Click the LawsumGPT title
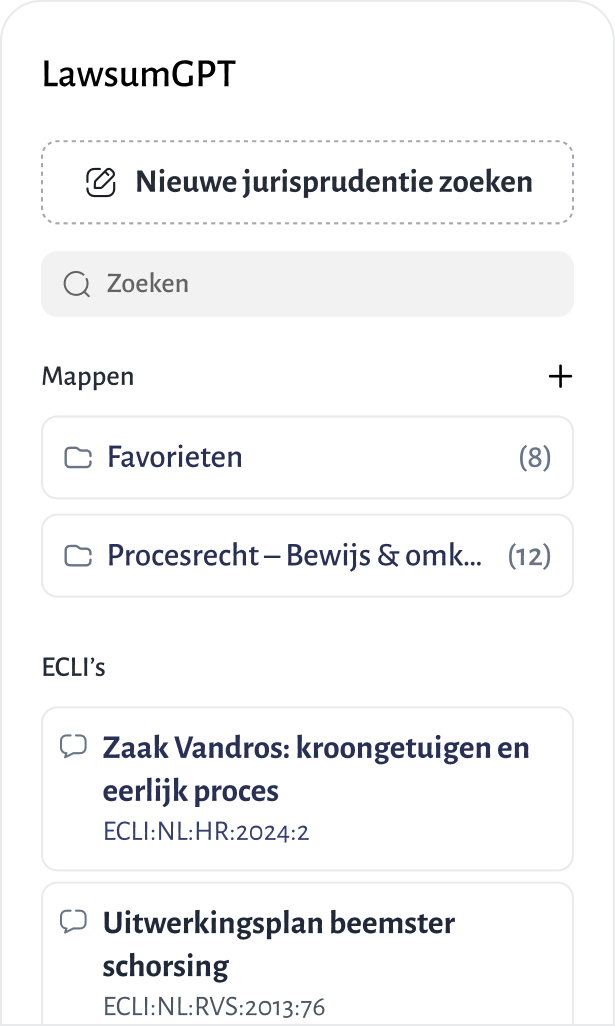This screenshot has width=615, height=1026. click(x=139, y=75)
